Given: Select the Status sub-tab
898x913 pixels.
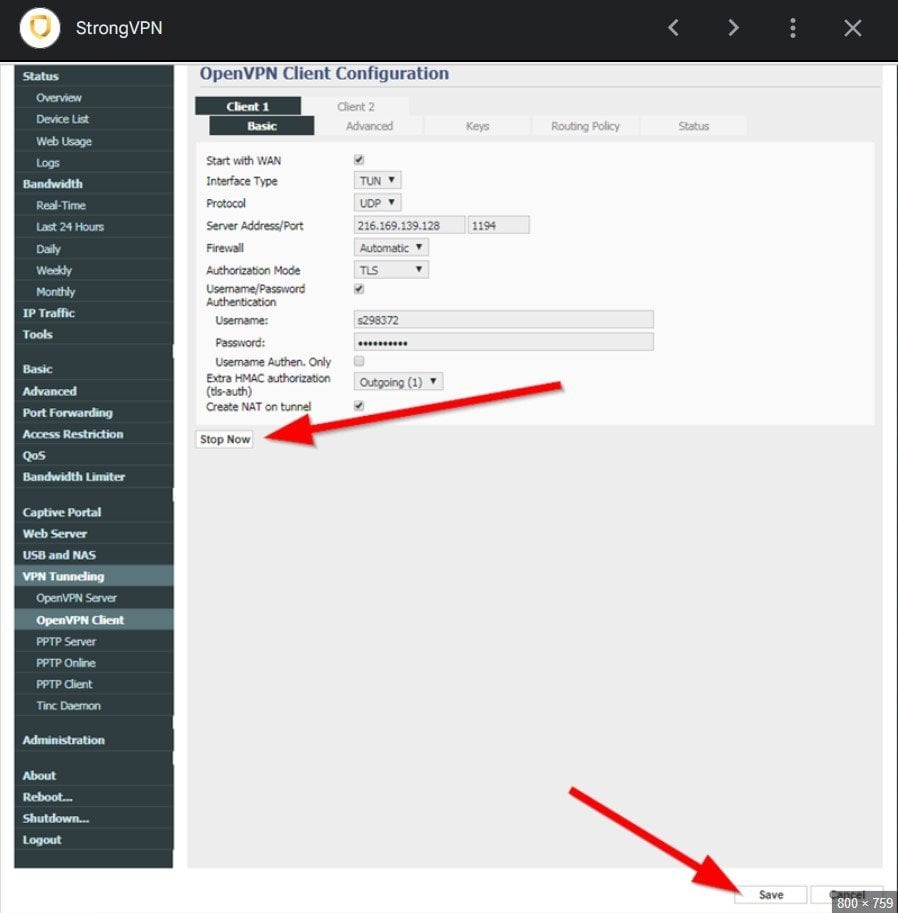Looking at the screenshot, I should click(694, 126).
